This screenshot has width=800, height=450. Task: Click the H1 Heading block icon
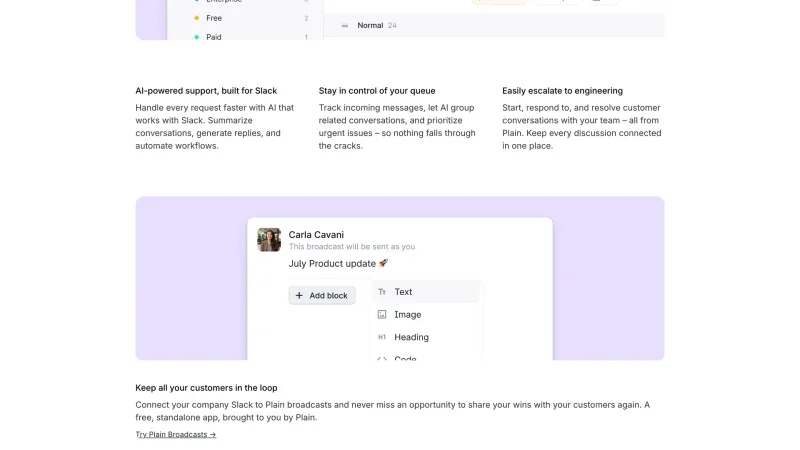click(382, 337)
